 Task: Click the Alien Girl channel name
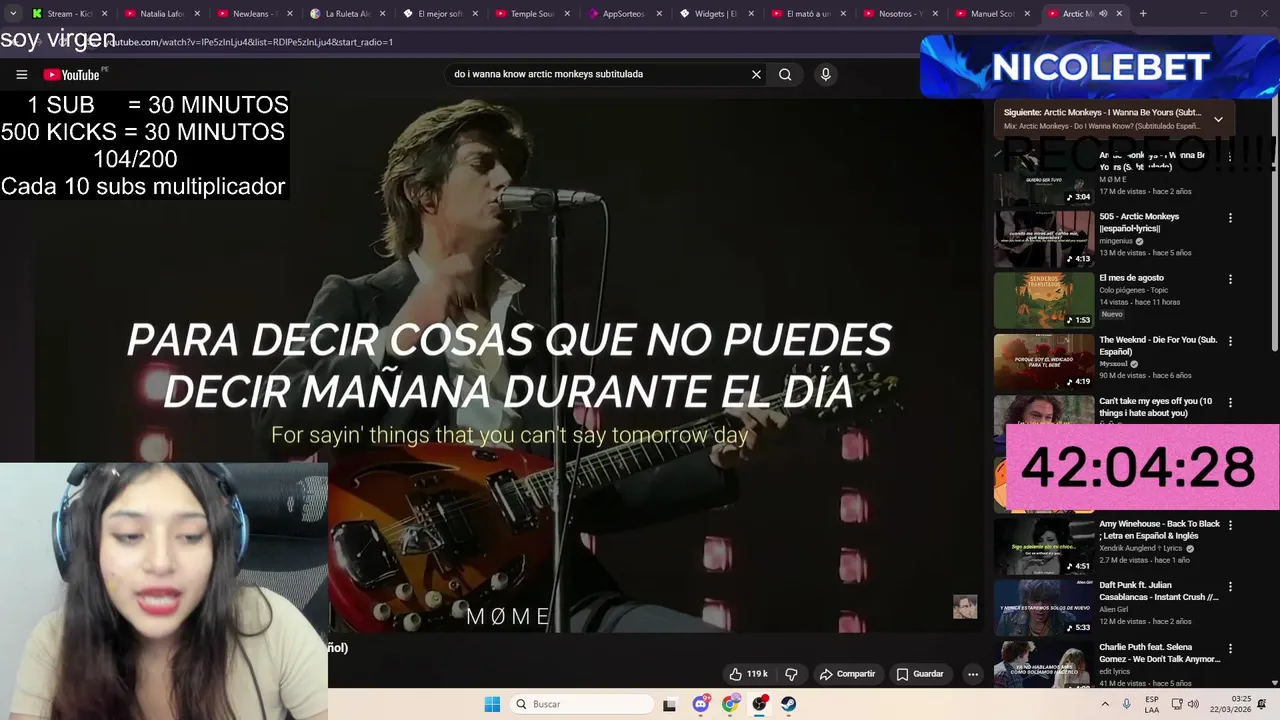coord(1113,609)
